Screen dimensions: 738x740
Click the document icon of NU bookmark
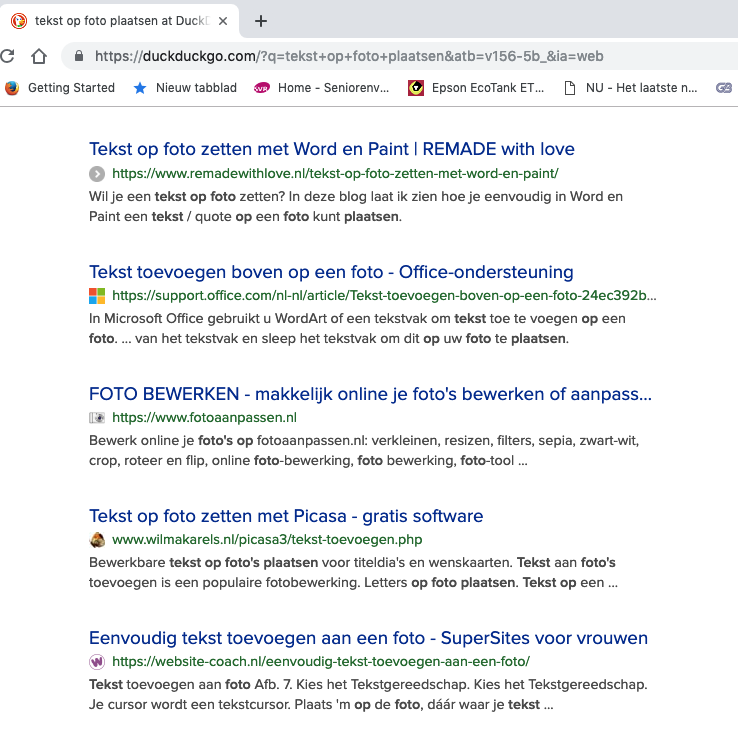(570, 88)
